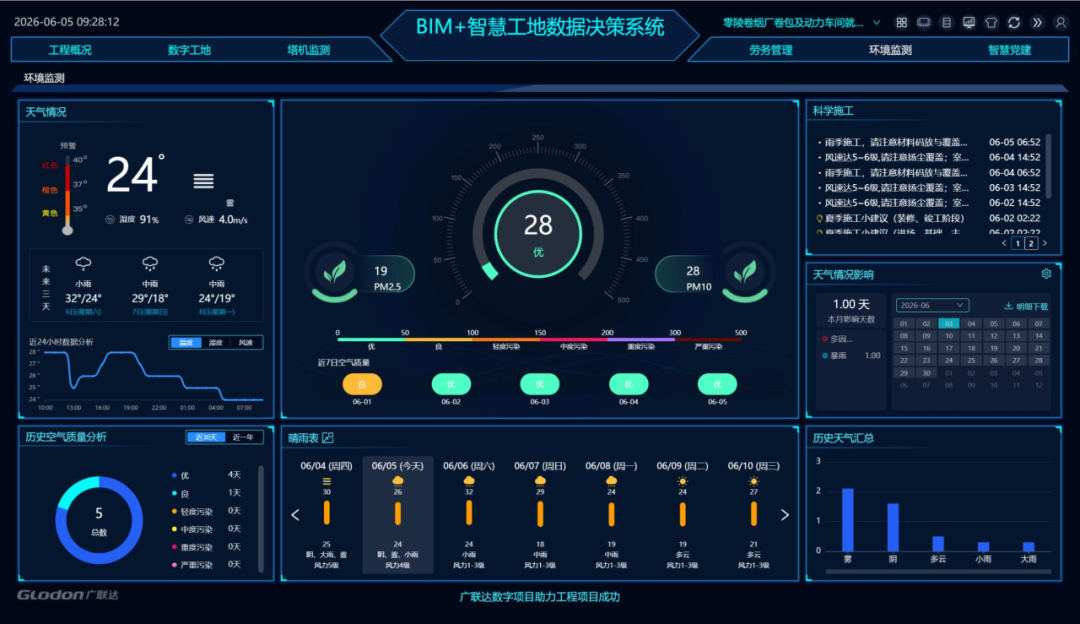Go to page 2 in 科学施工 list
The width and height of the screenshot is (1080, 624).
tap(1031, 243)
